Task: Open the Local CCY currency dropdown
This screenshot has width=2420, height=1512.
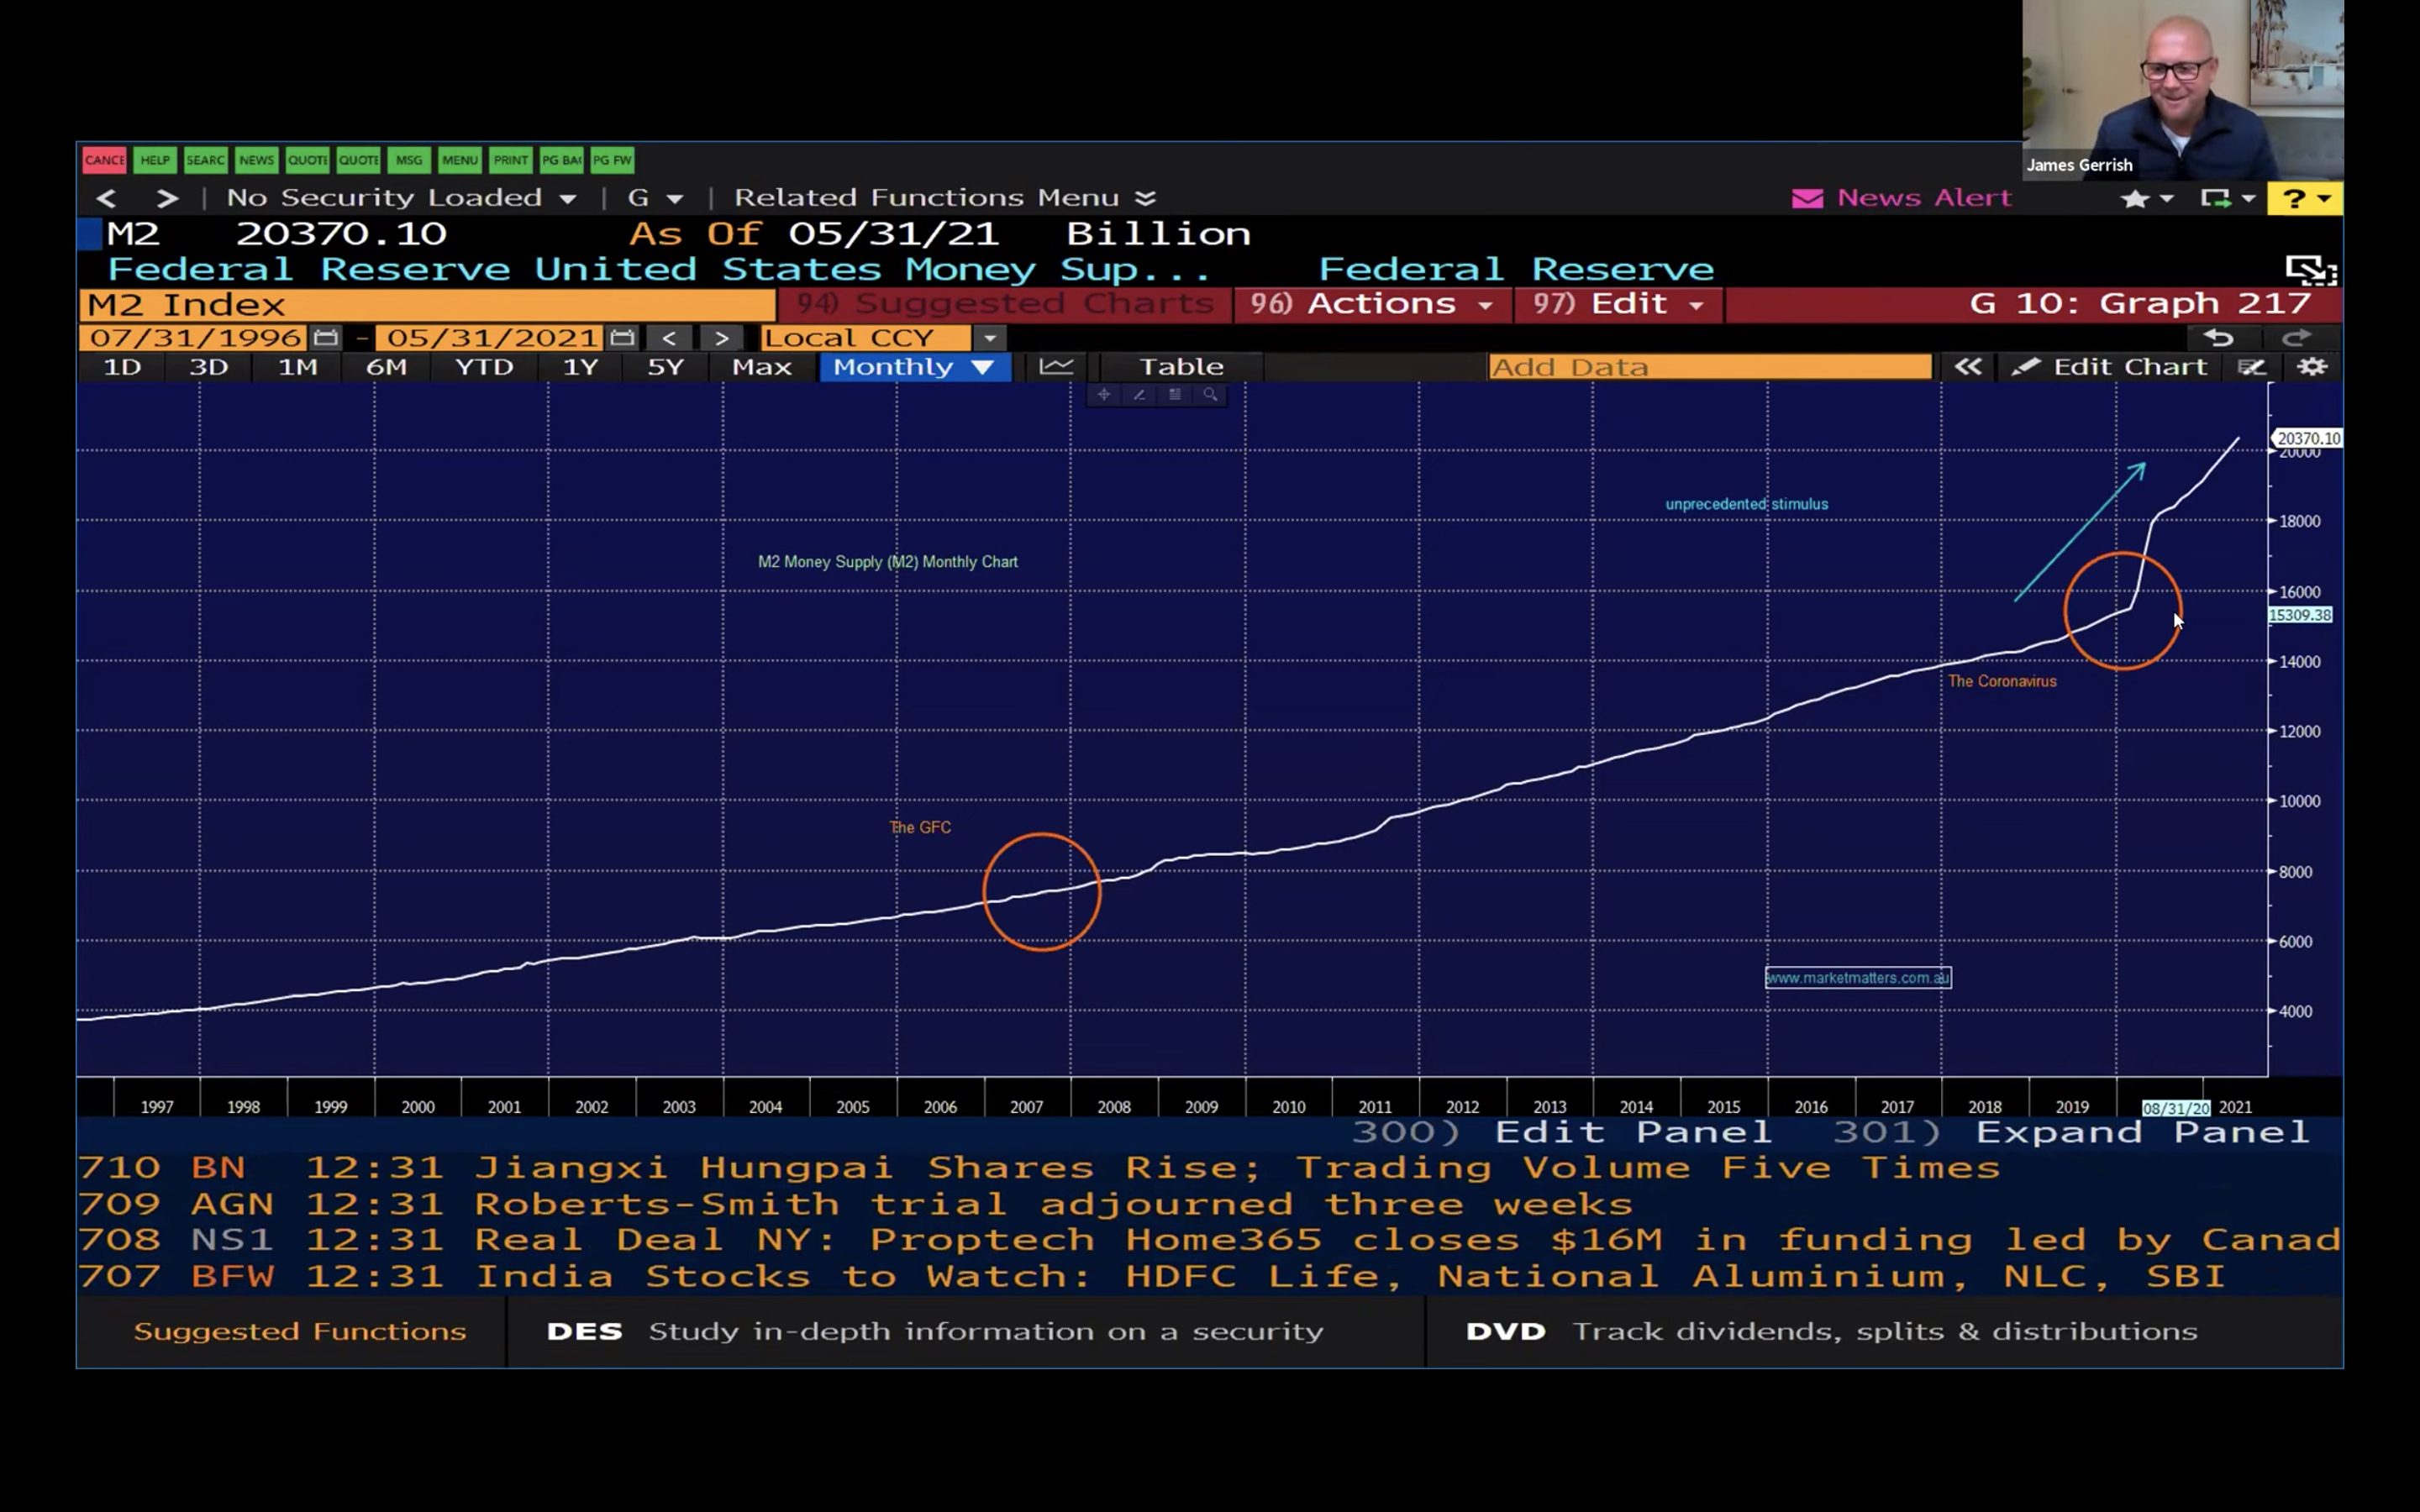Action: (x=989, y=338)
